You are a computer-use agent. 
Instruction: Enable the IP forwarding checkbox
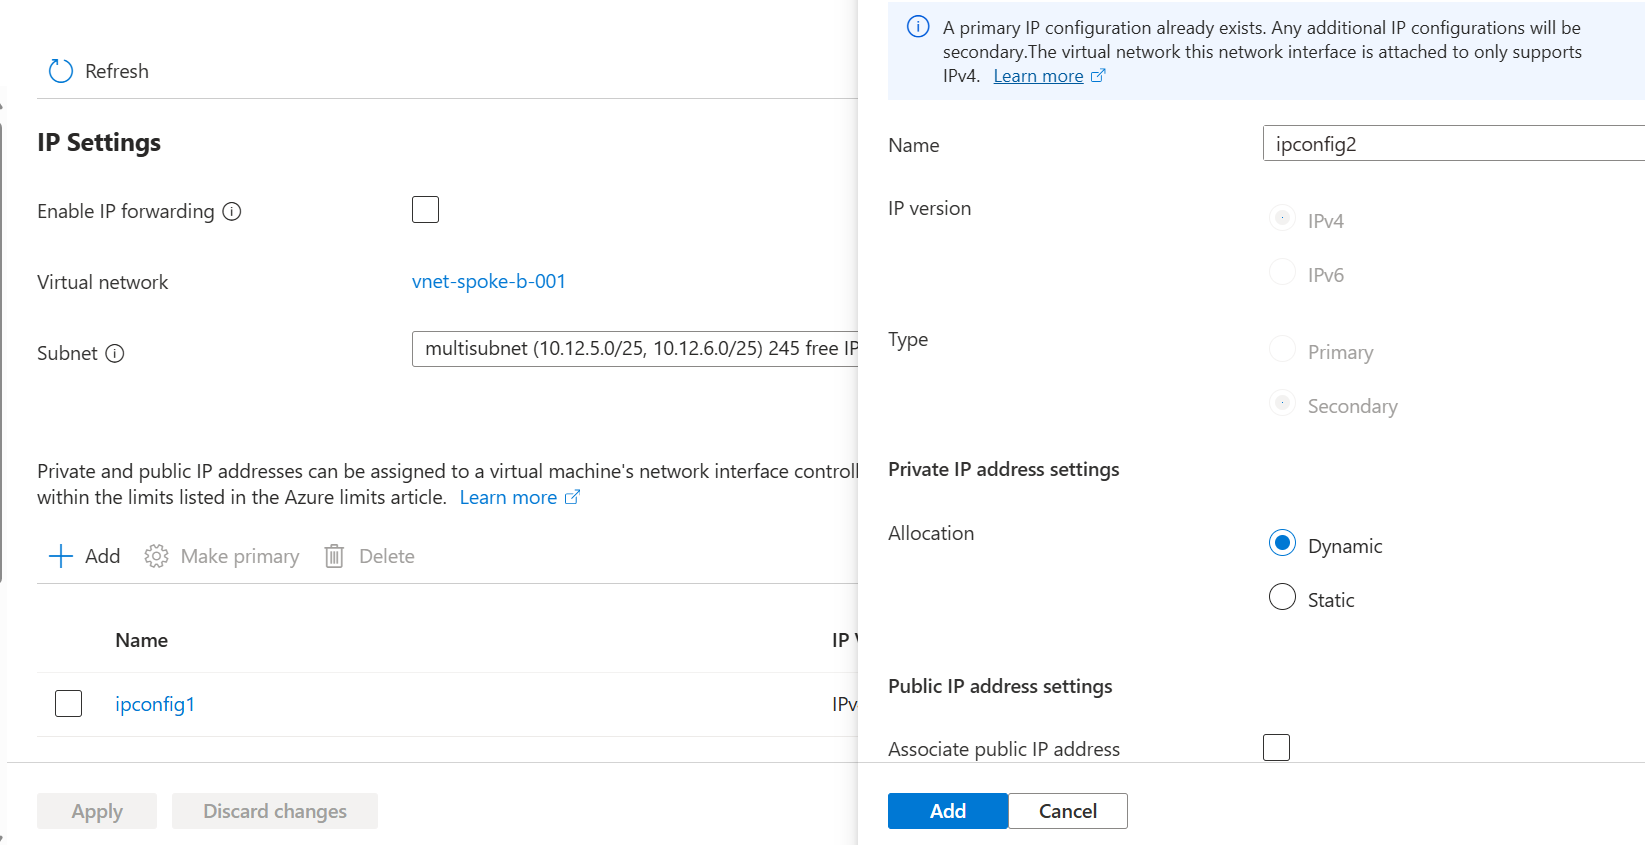coord(425,209)
